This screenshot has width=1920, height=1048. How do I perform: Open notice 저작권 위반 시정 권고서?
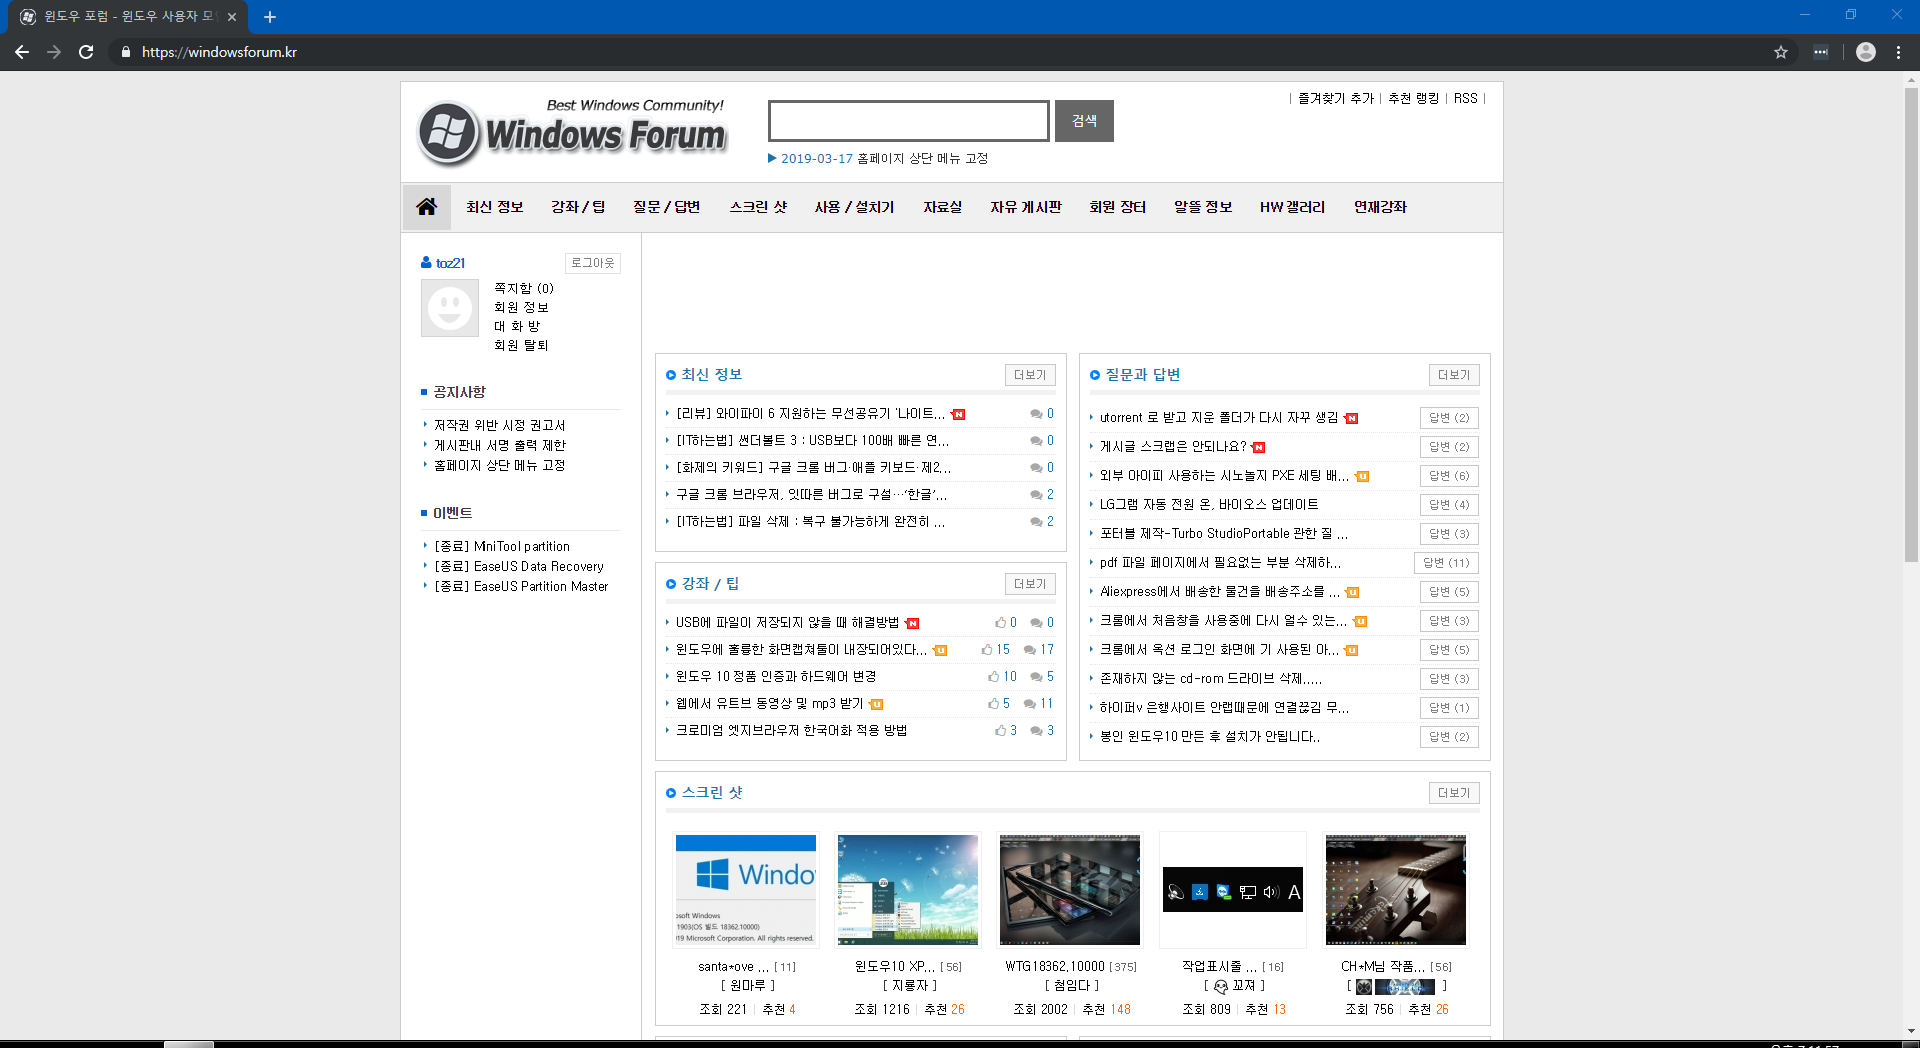point(499,425)
